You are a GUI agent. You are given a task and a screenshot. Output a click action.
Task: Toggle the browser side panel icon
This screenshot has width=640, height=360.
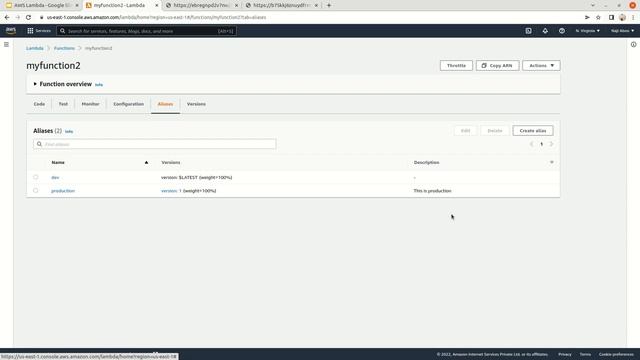tap(611, 18)
